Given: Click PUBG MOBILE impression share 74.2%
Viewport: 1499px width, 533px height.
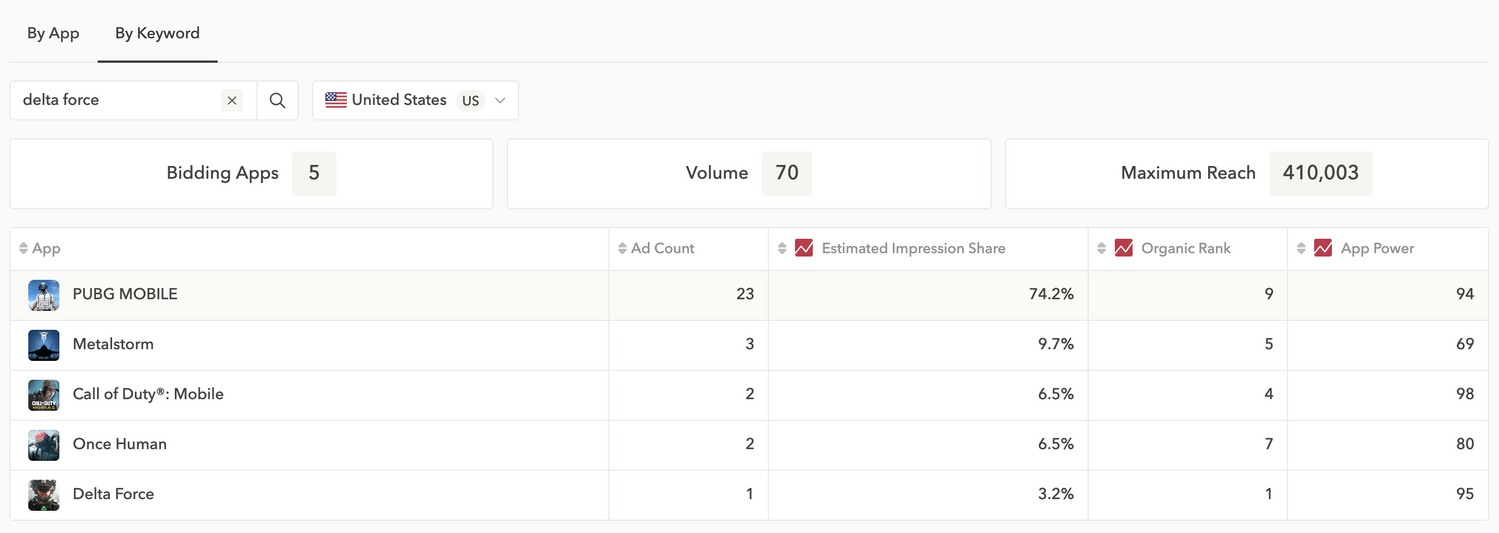Looking at the screenshot, I should click(x=1051, y=294).
